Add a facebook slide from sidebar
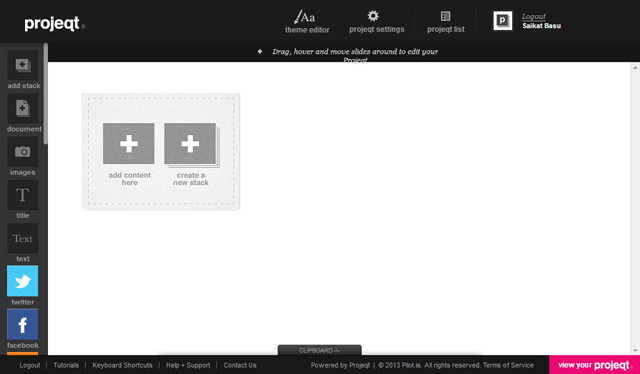The height and width of the screenshot is (374, 640). [23, 324]
